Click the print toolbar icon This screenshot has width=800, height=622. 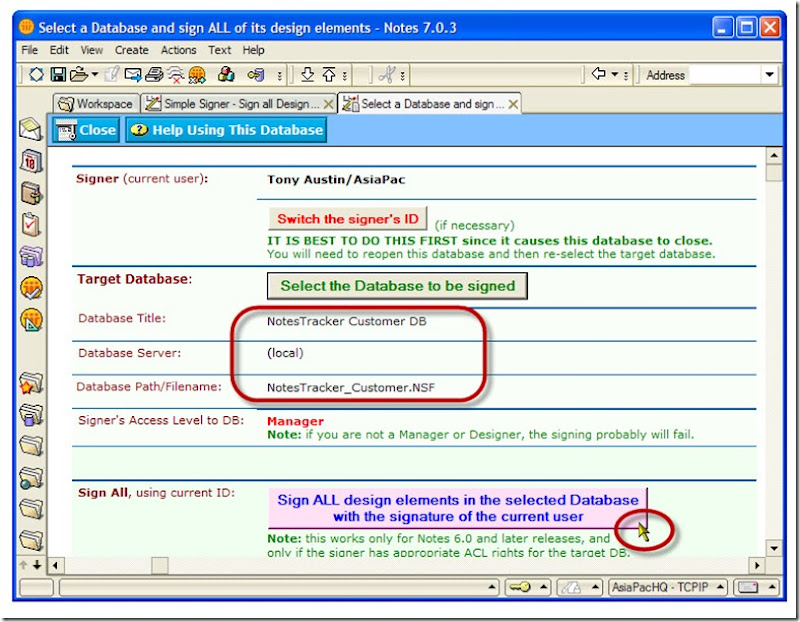tap(154, 75)
